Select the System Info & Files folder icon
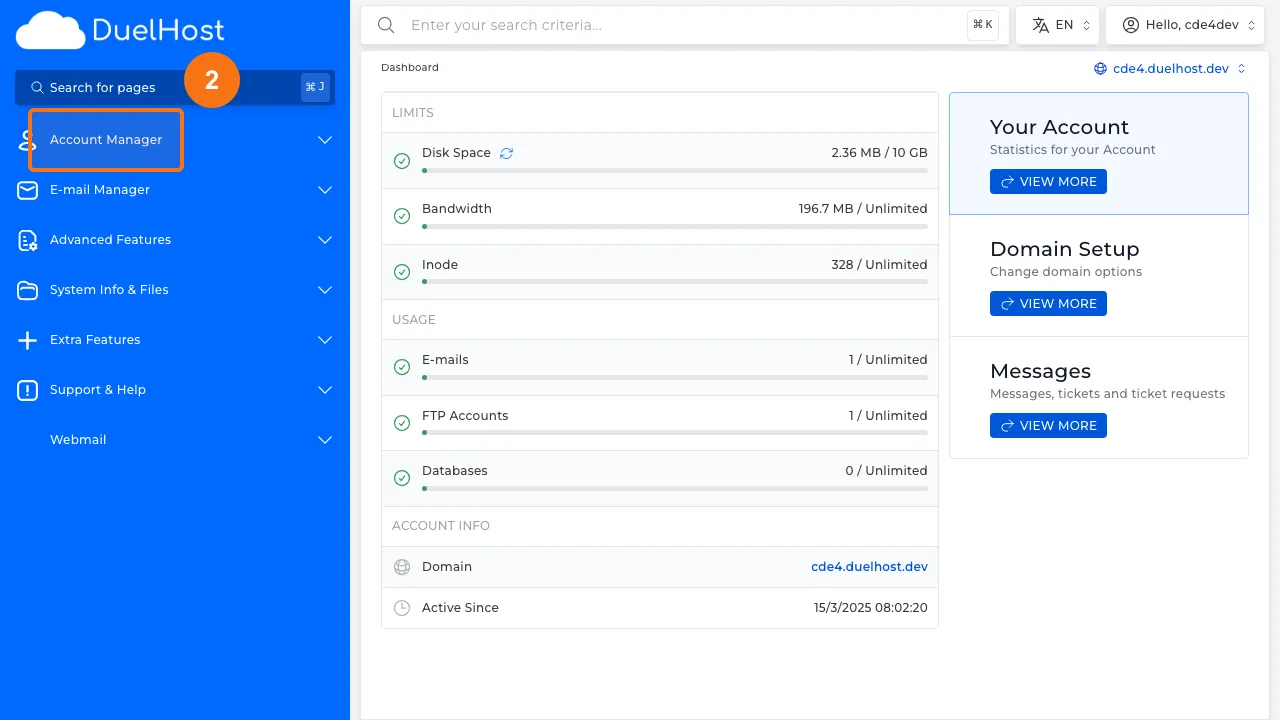Viewport: 1280px width, 720px height. pos(27,290)
